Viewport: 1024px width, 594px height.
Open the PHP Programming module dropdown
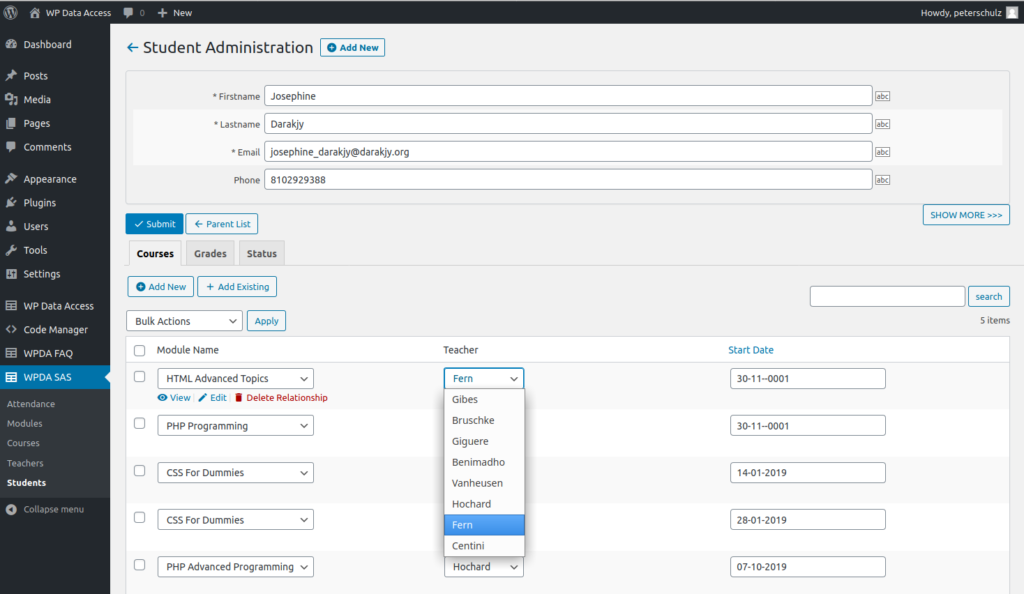coord(235,426)
